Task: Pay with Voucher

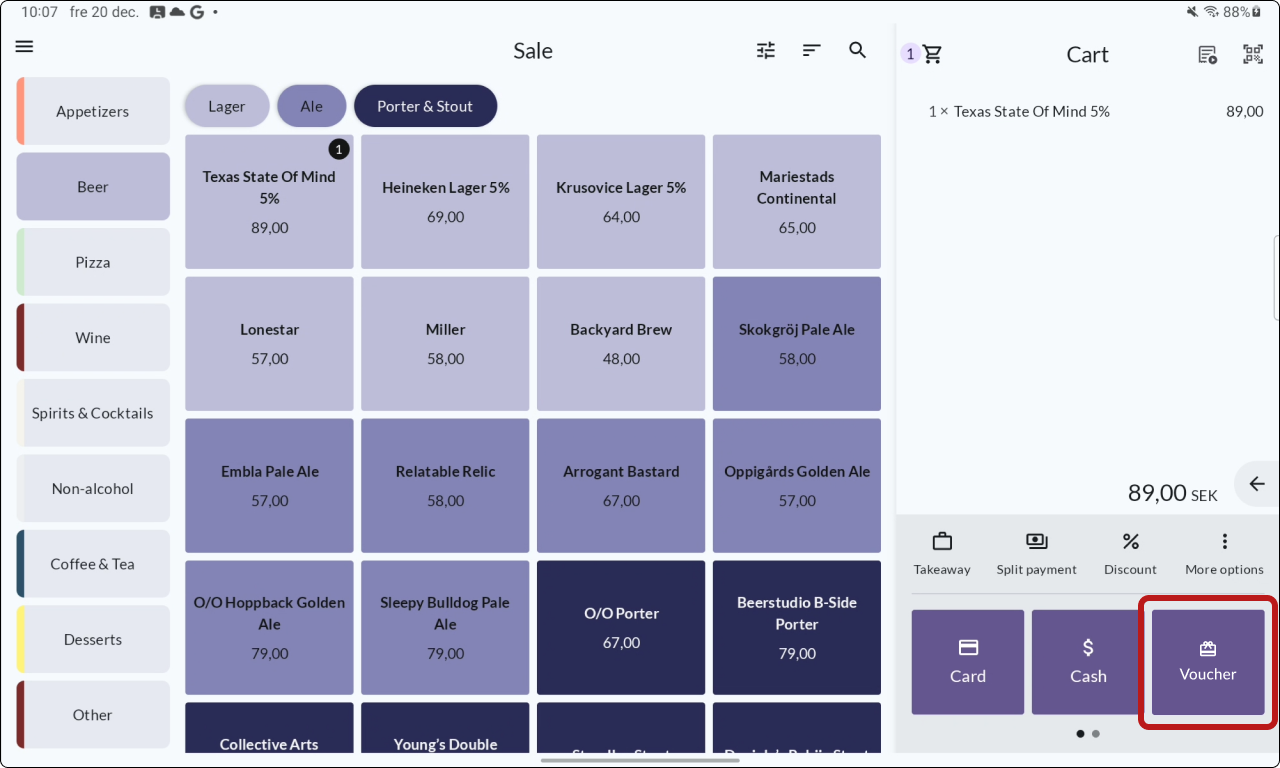Action: pyautogui.click(x=1208, y=662)
